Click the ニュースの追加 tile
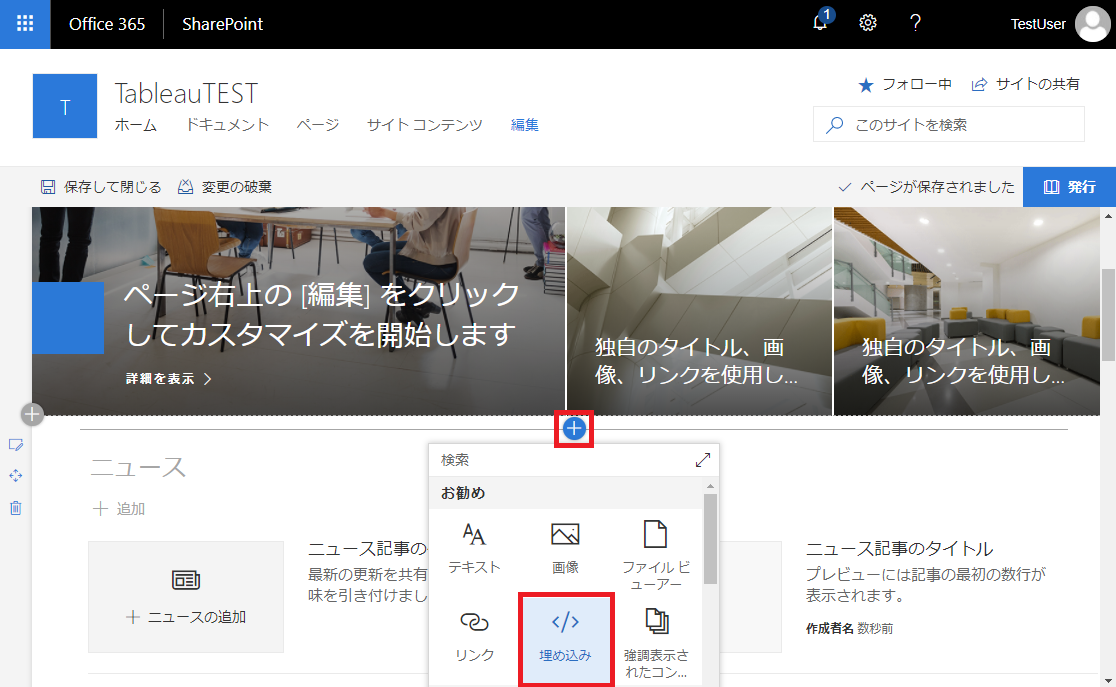The image size is (1116, 687). pos(186,597)
